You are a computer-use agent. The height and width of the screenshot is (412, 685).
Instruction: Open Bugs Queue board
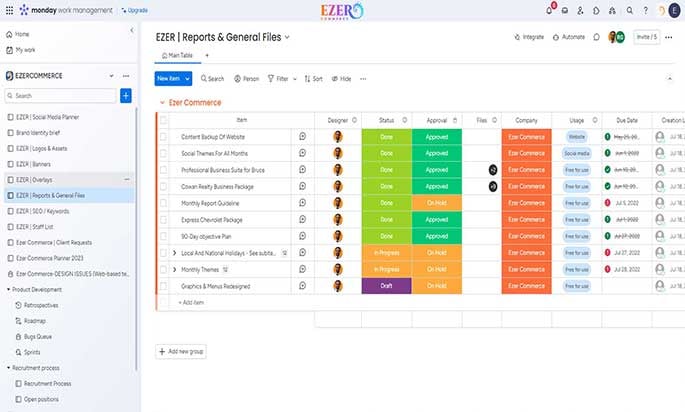click(34, 336)
